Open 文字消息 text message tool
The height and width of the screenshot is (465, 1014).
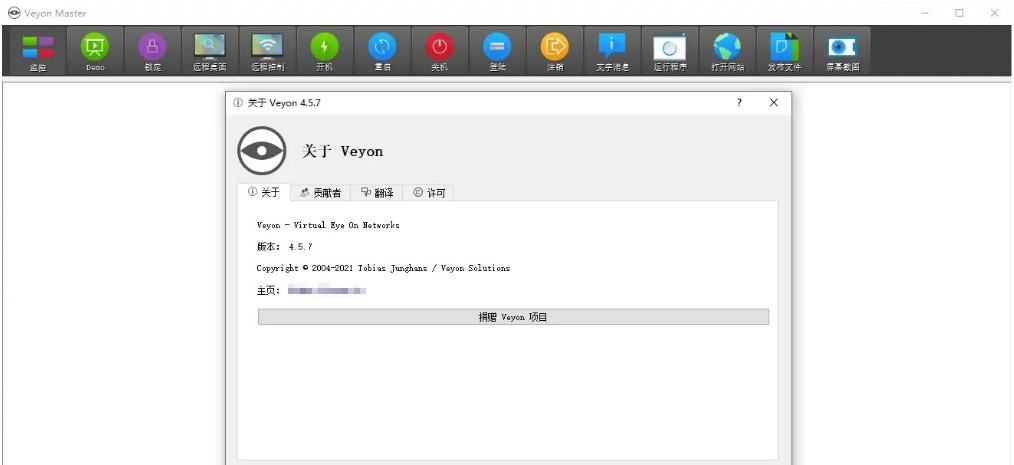tap(612, 51)
